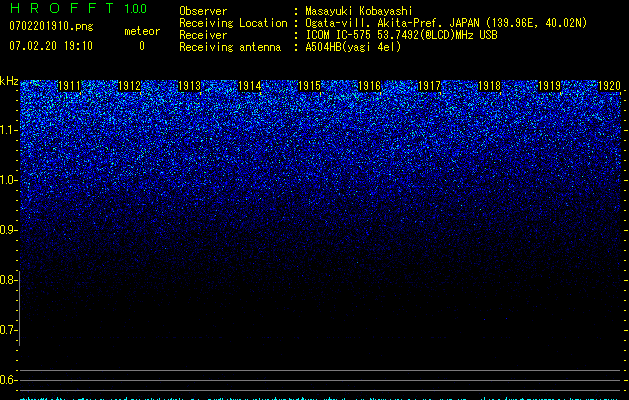629x400 pixels.
Task: Click observer name Masayuki Kobayashi
Action: [x=359, y=11]
